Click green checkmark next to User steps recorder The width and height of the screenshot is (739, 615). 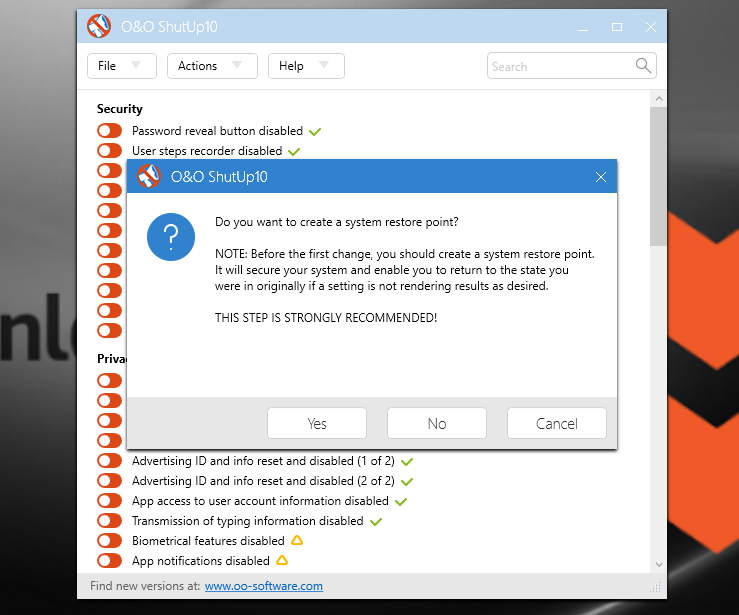click(x=294, y=152)
